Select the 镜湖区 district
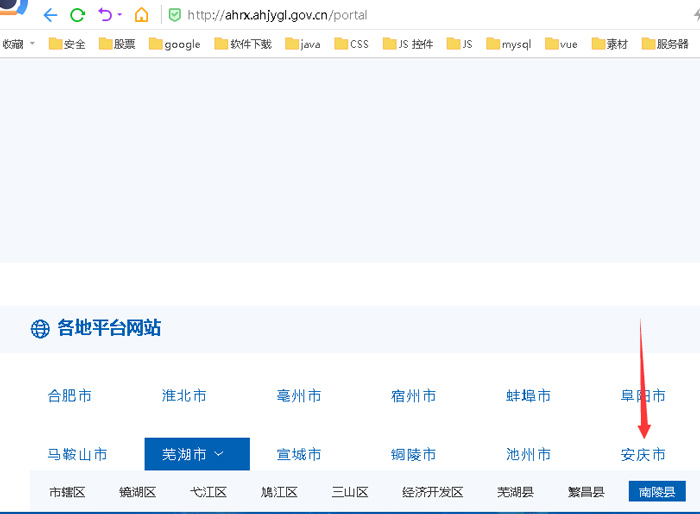This screenshot has height=514, width=700. [138, 492]
